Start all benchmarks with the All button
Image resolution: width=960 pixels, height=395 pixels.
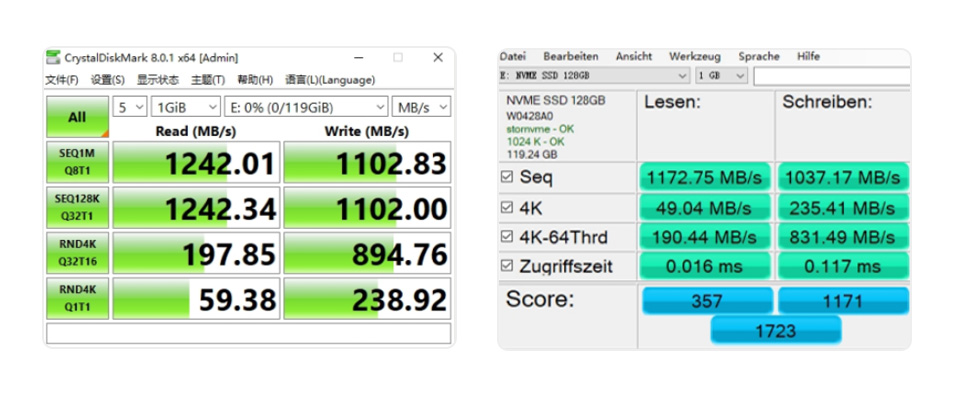[78, 117]
